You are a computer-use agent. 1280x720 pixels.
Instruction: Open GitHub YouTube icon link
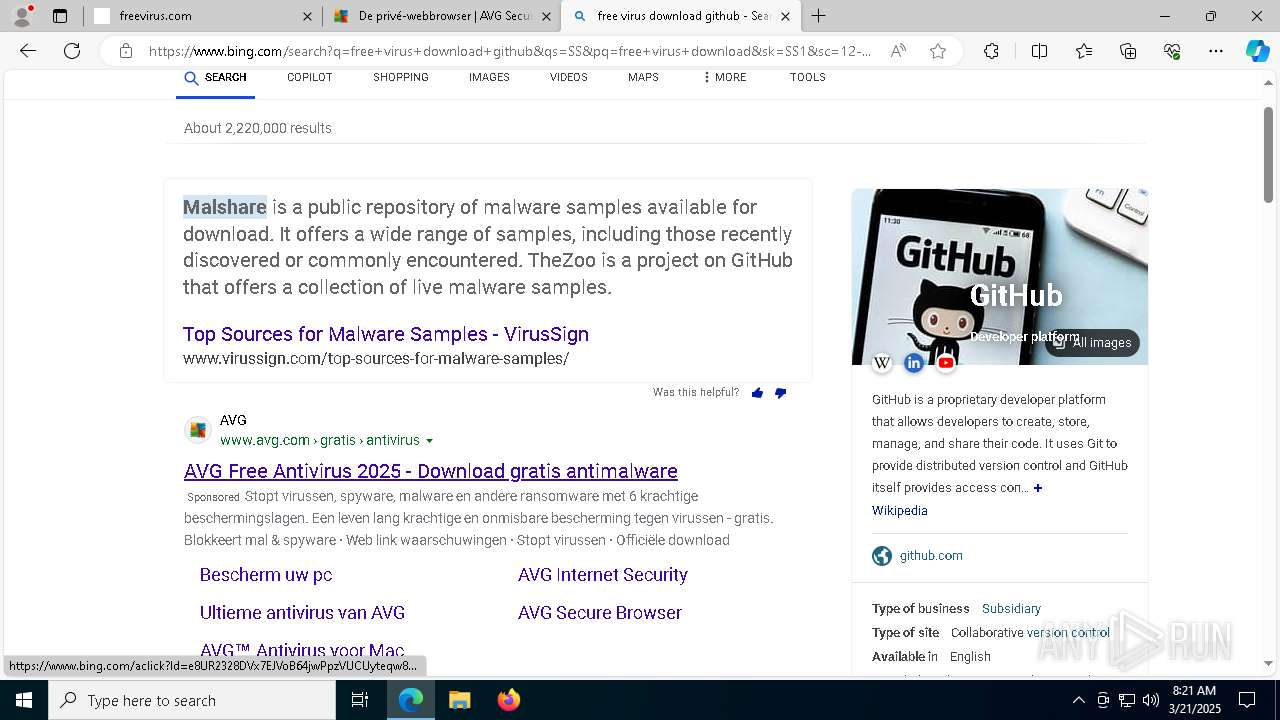tap(945, 363)
